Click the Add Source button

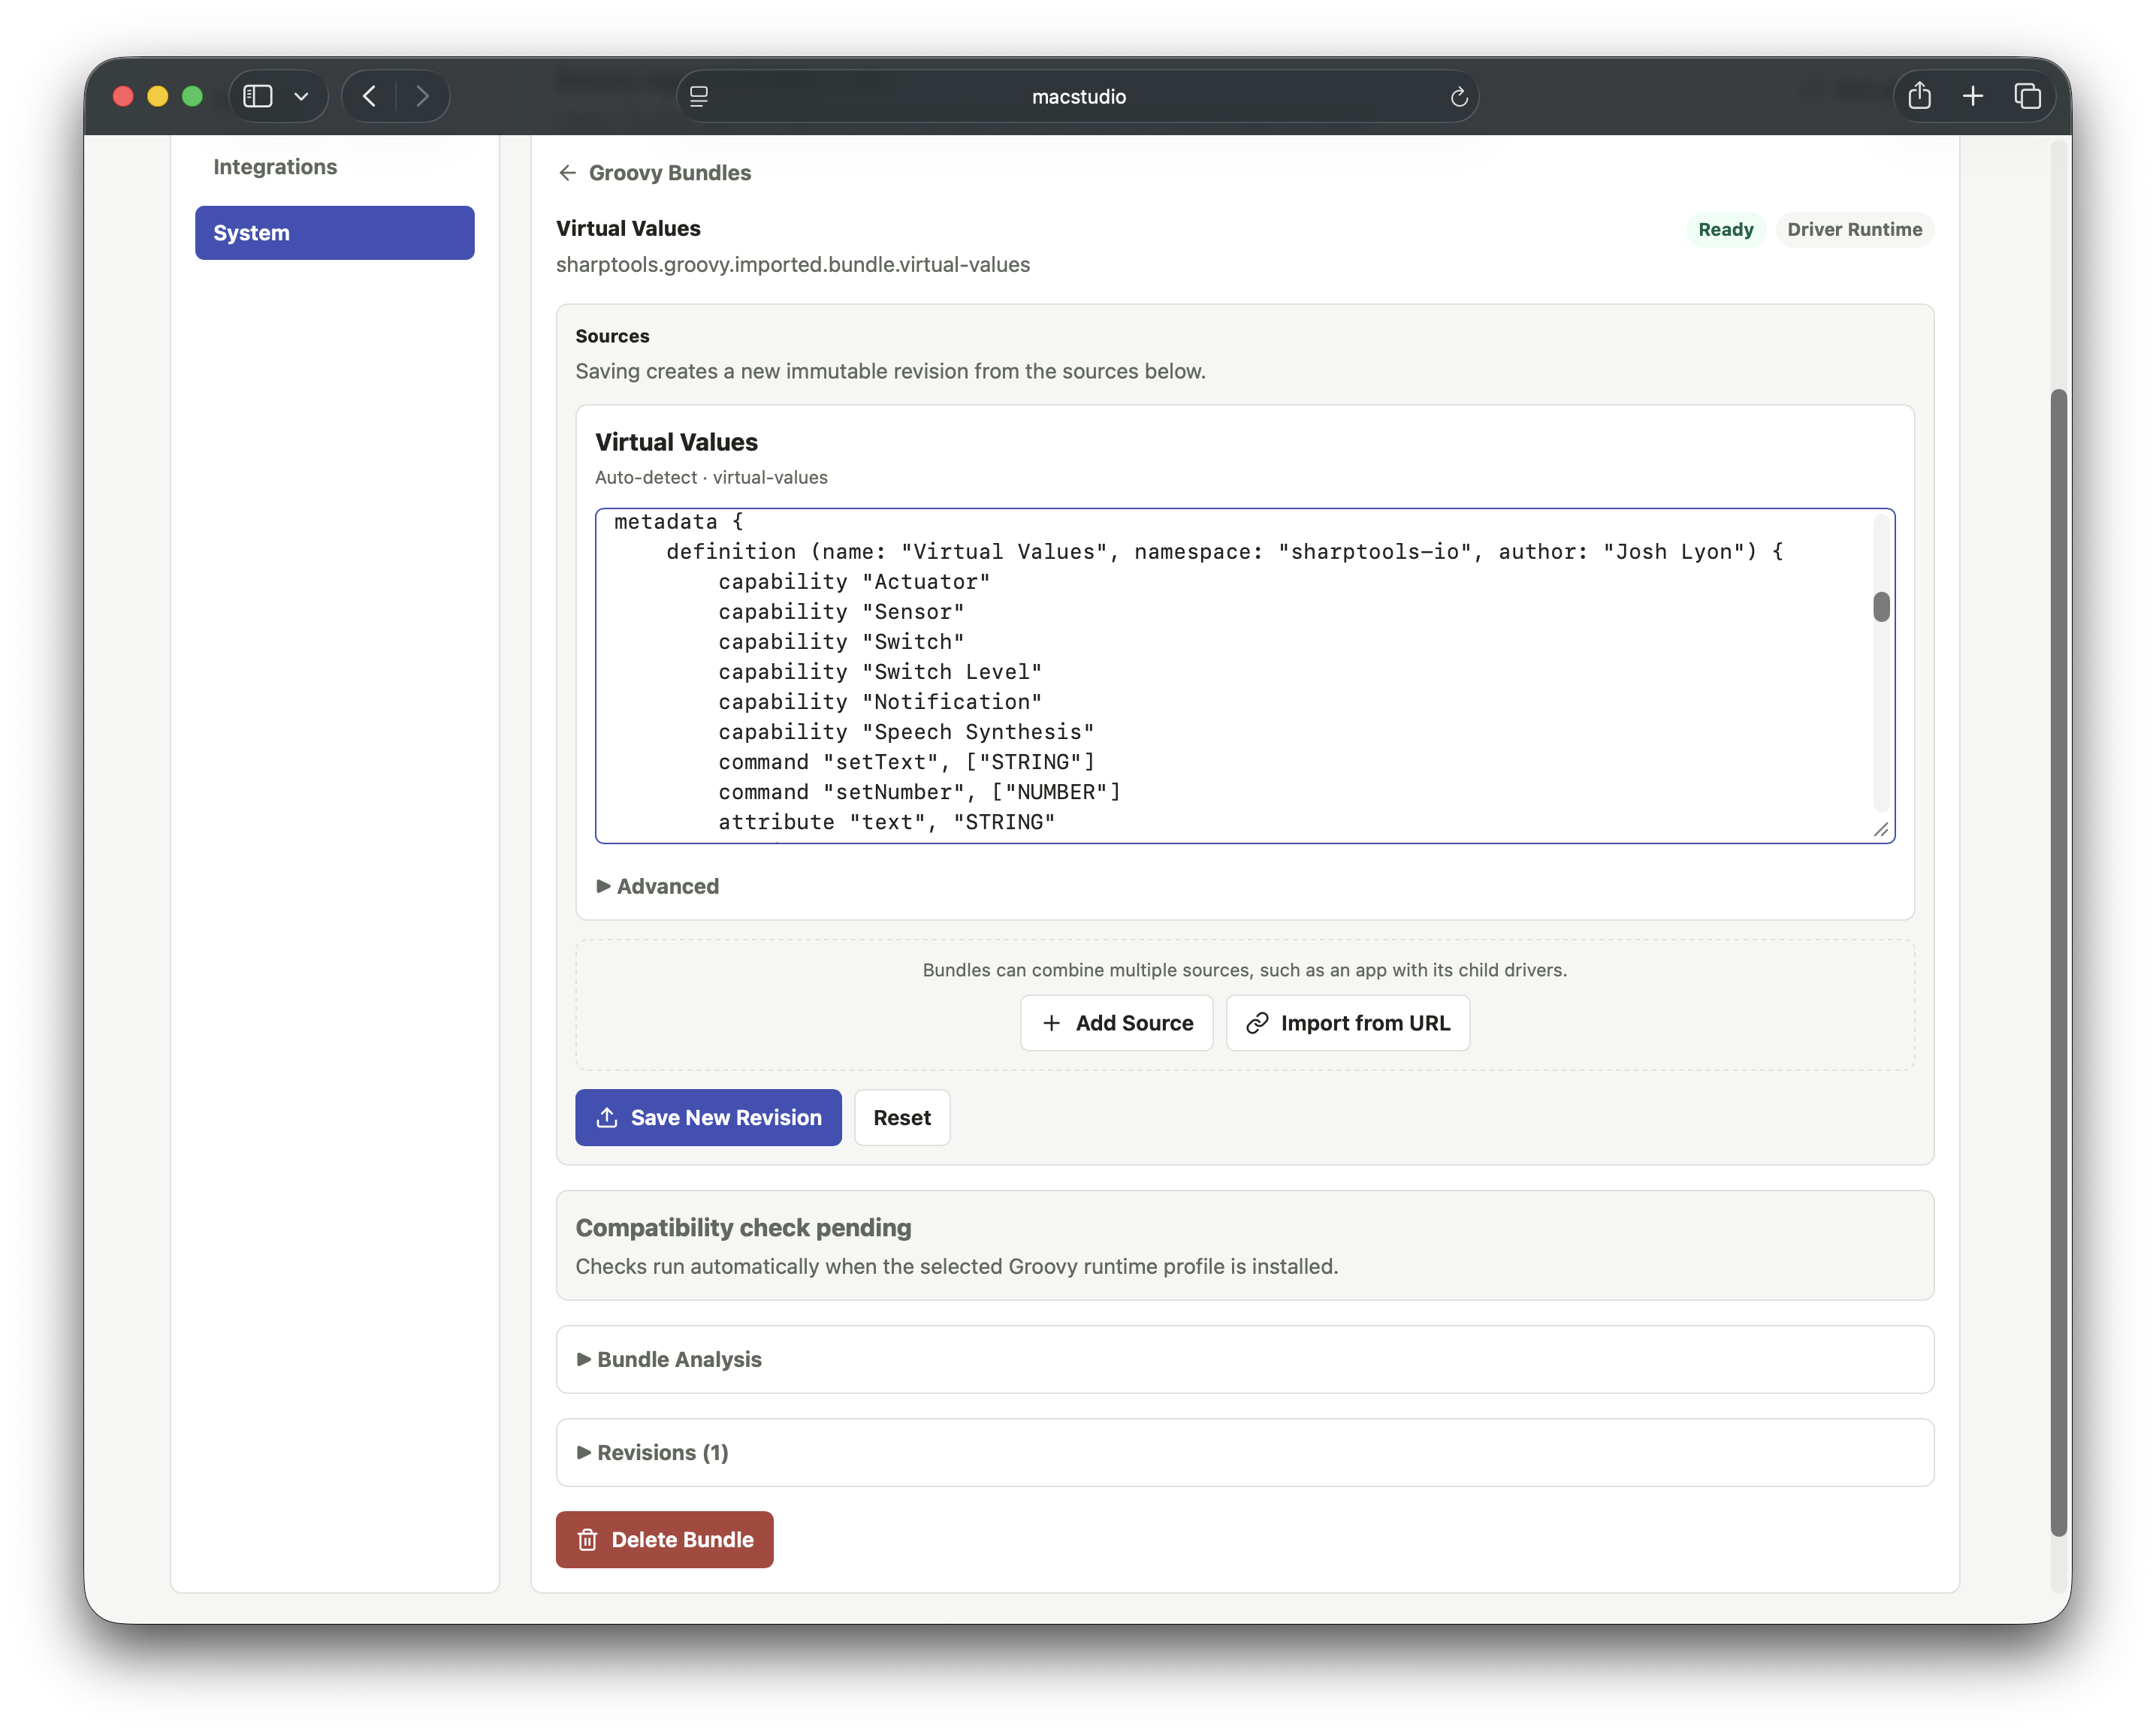[1116, 1022]
